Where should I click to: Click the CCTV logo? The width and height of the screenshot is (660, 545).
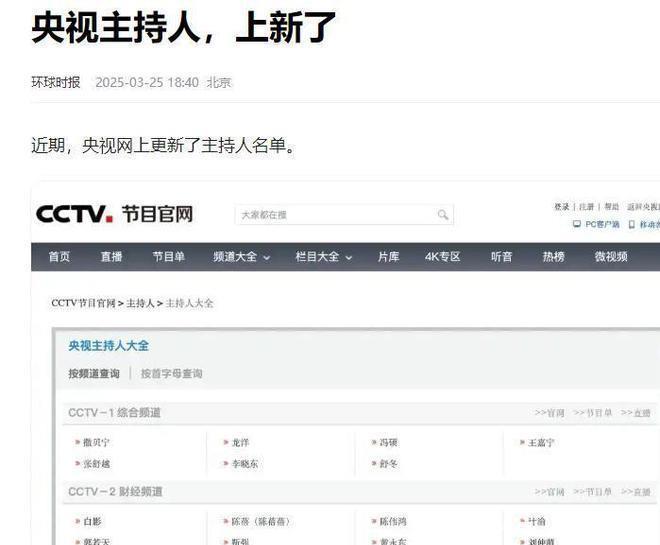74,214
